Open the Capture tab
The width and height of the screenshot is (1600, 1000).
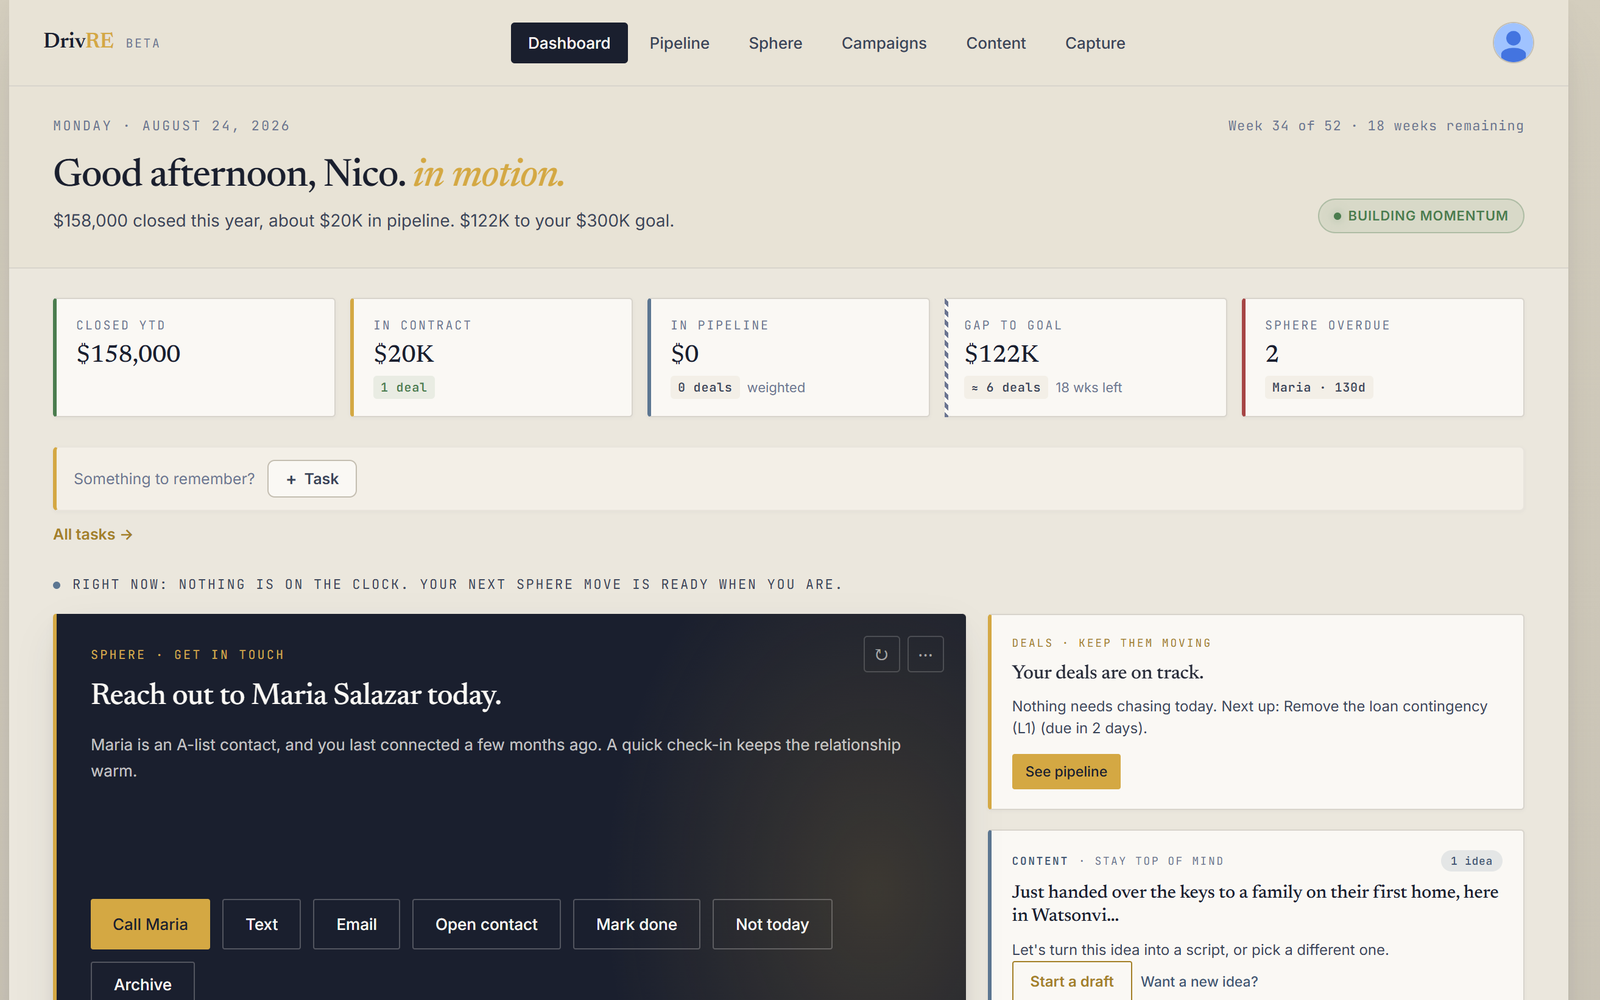1095,43
